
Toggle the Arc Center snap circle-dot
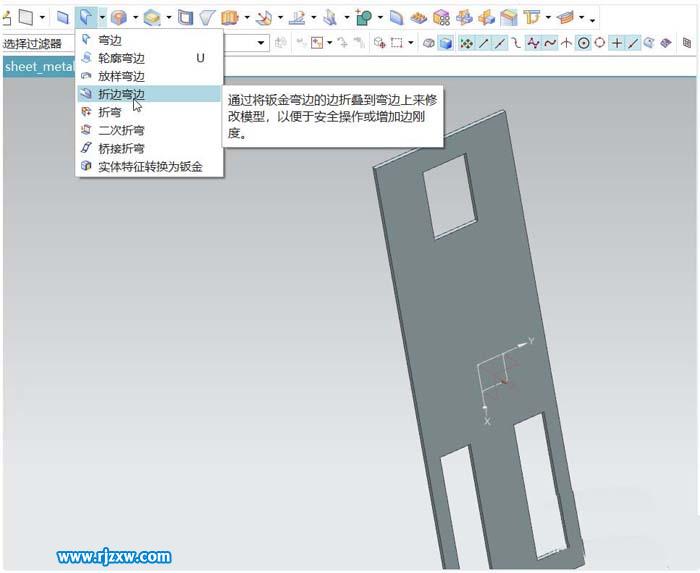coord(583,43)
